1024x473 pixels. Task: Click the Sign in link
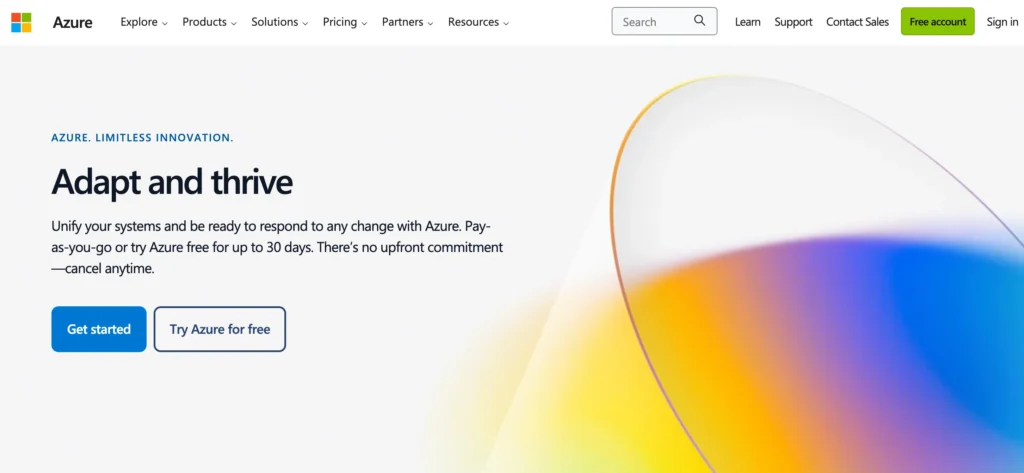tap(1002, 22)
